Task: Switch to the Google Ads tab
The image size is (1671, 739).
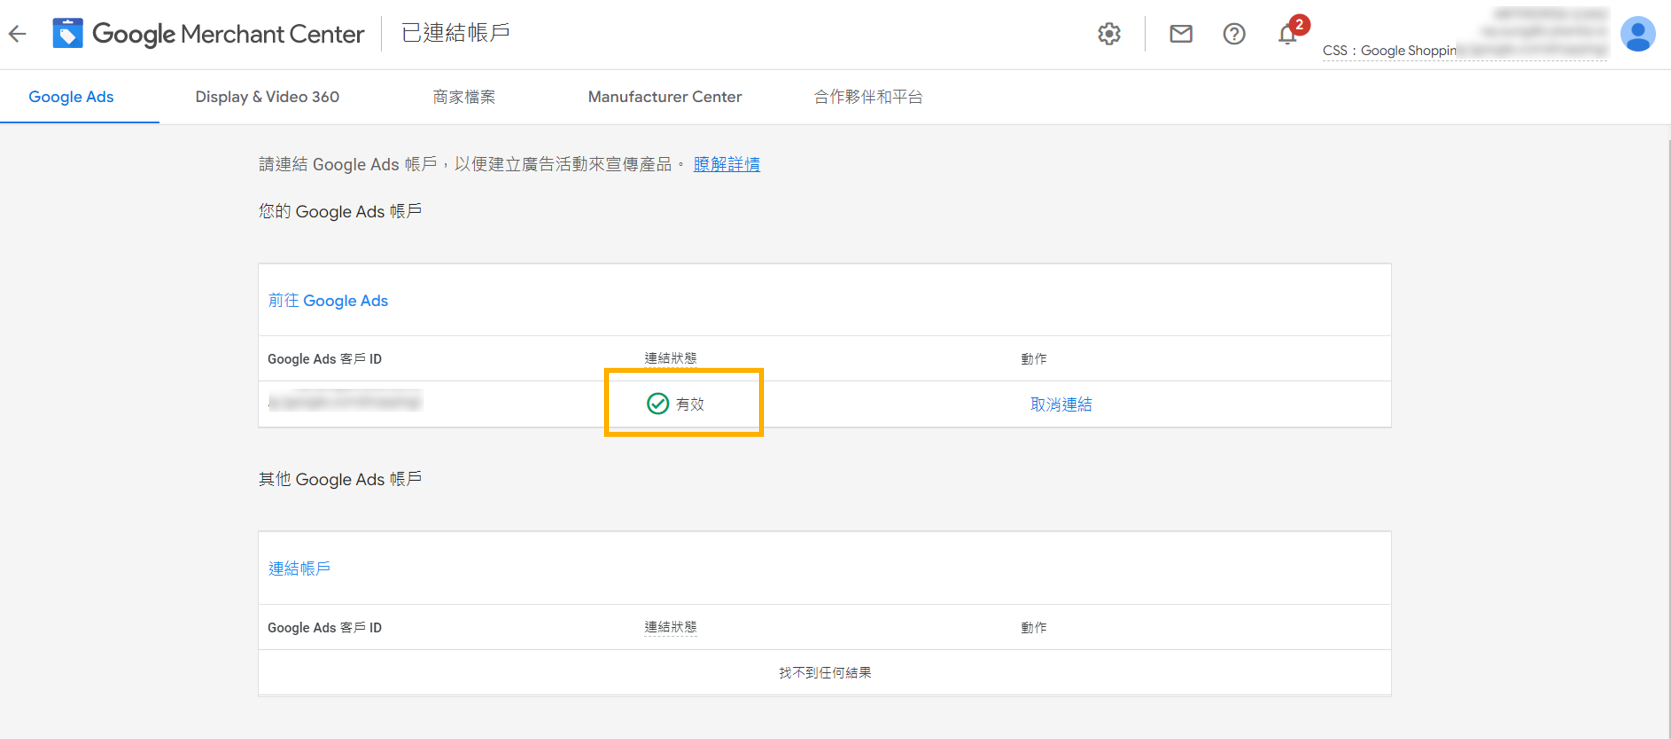Action: tap(71, 97)
